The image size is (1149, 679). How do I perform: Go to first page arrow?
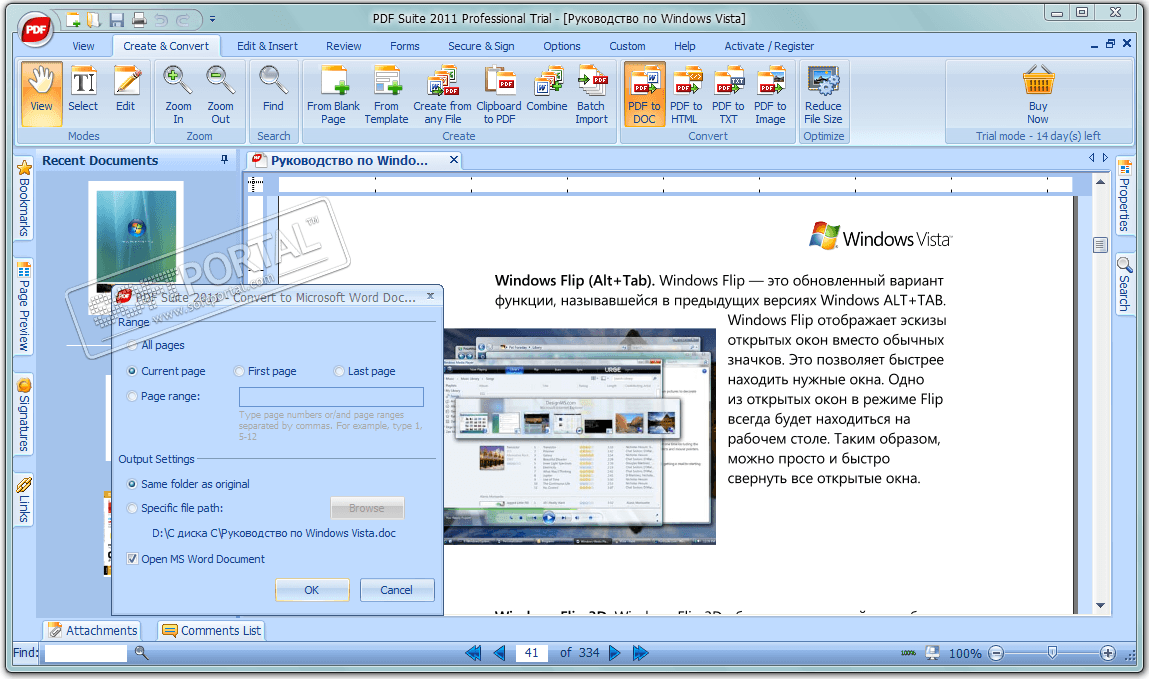473,653
